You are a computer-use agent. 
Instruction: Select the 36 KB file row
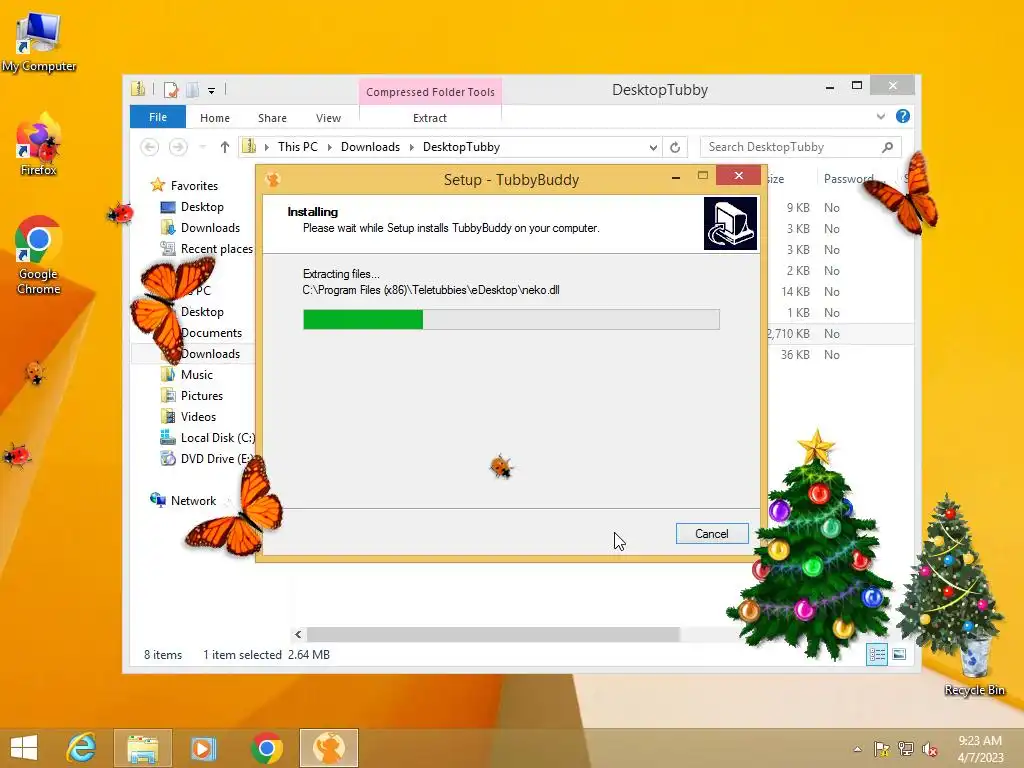coord(839,354)
